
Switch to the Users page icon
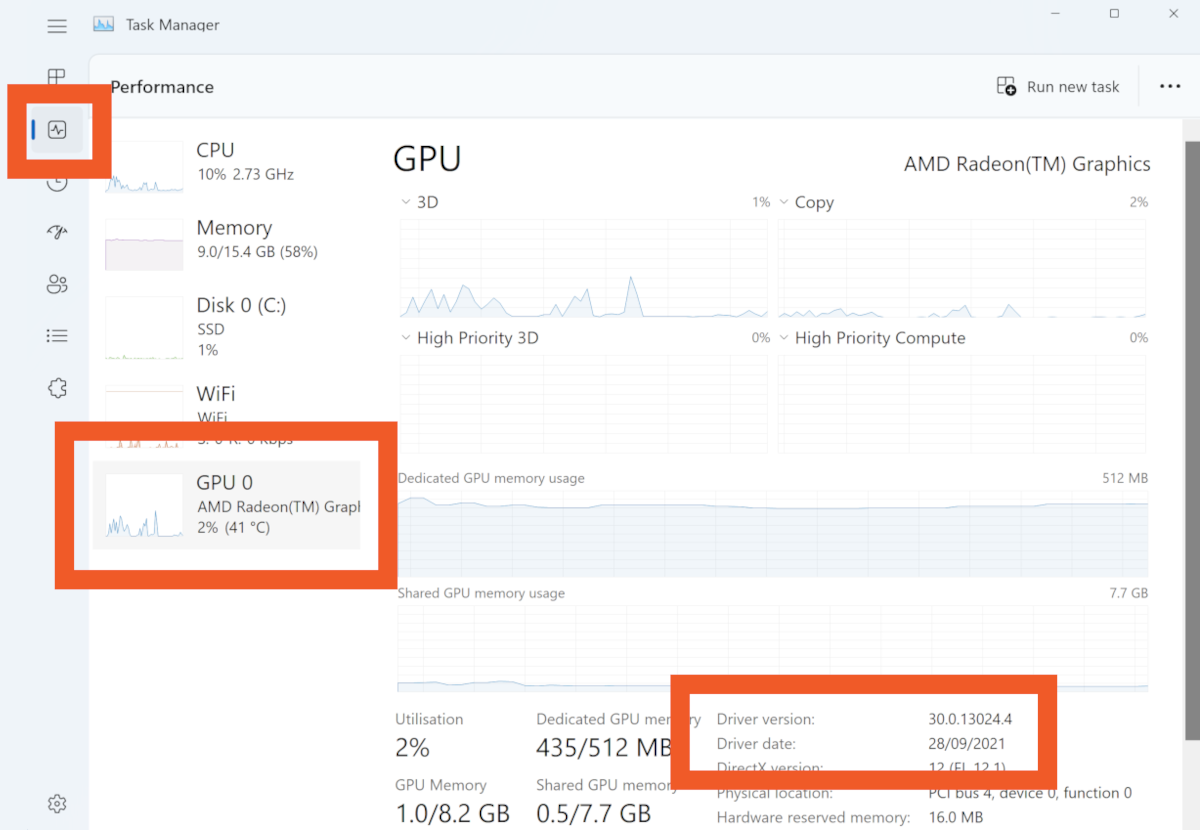[57, 285]
